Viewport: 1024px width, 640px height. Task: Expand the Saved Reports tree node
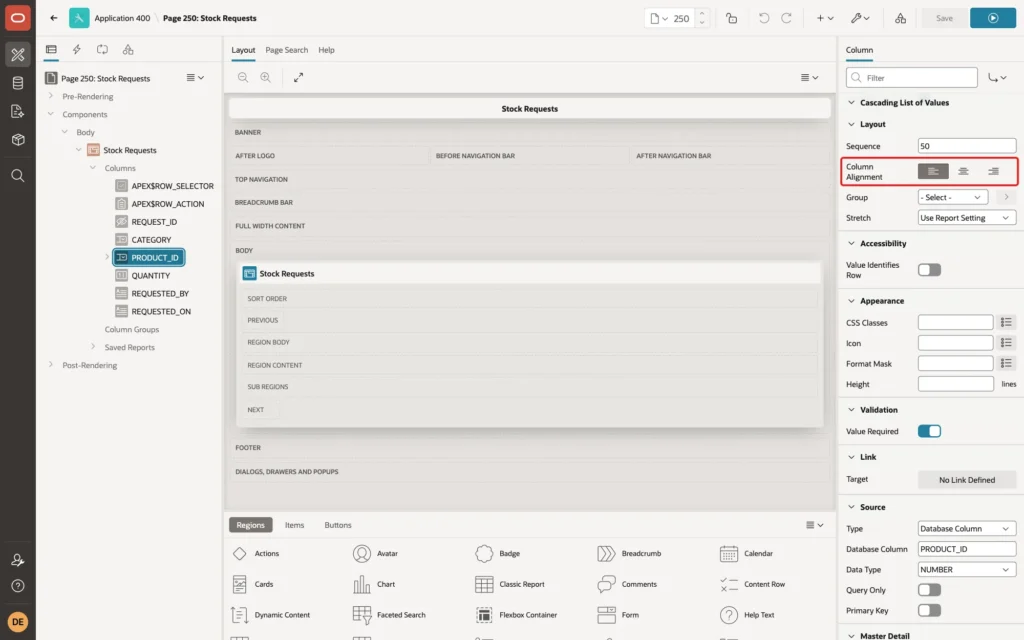93,347
